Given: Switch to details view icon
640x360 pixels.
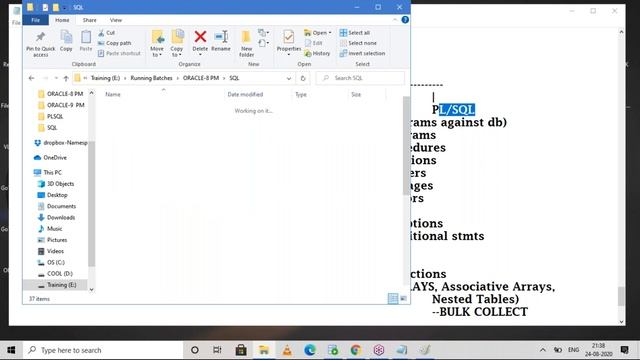Looking at the screenshot, I should pyautogui.click(x=393, y=299).
